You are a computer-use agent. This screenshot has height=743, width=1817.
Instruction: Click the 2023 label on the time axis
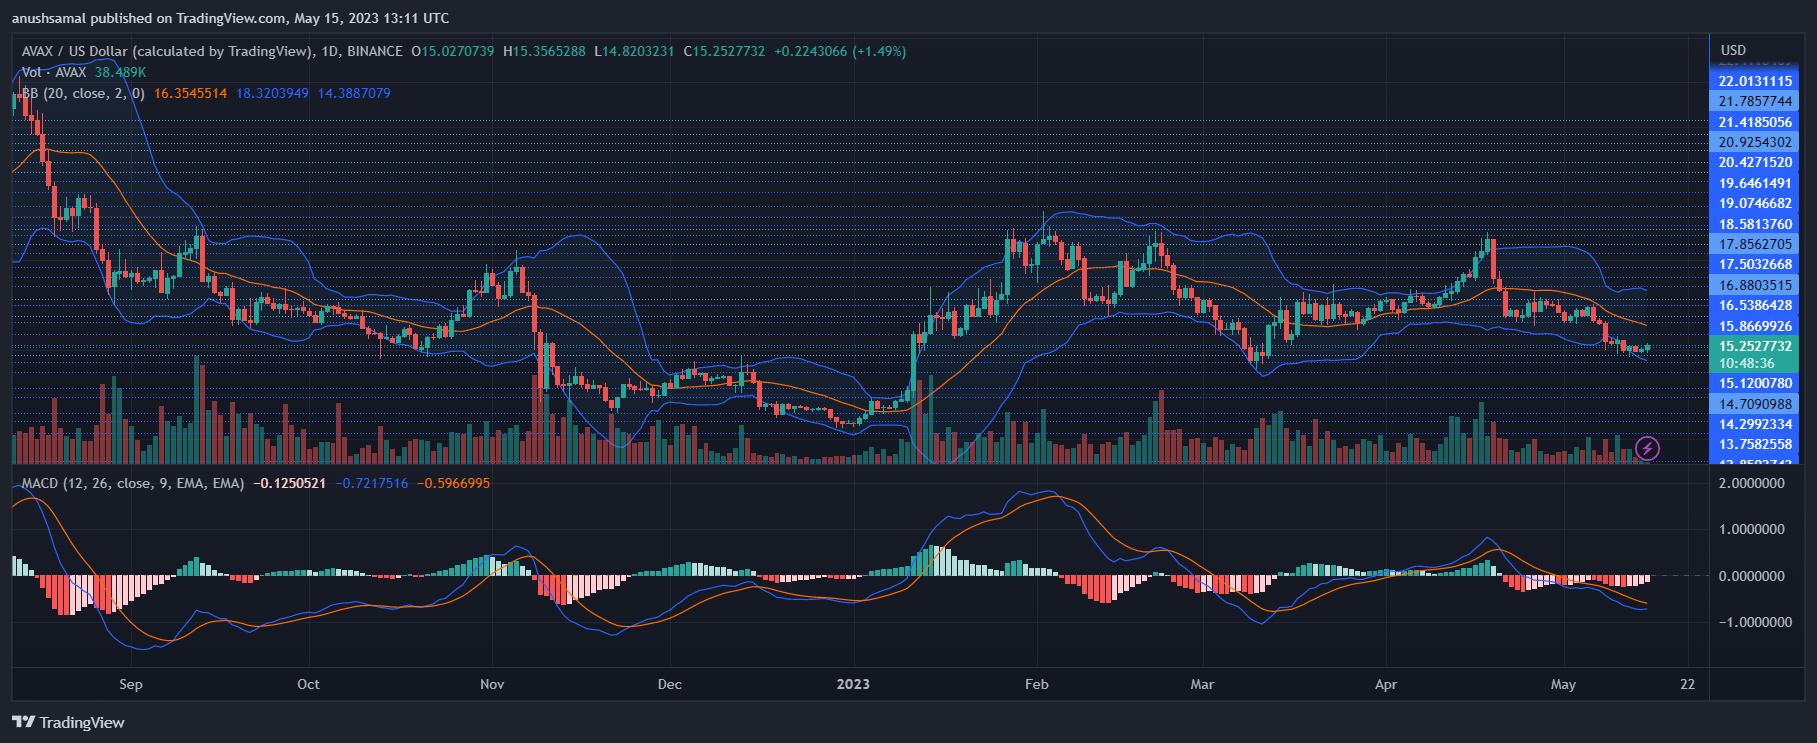[x=853, y=684]
